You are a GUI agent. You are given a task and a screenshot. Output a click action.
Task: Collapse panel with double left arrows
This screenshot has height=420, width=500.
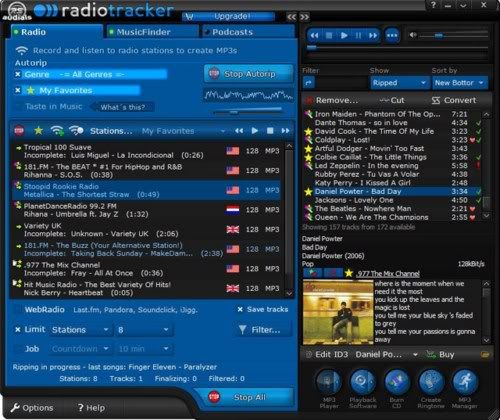point(291,17)
